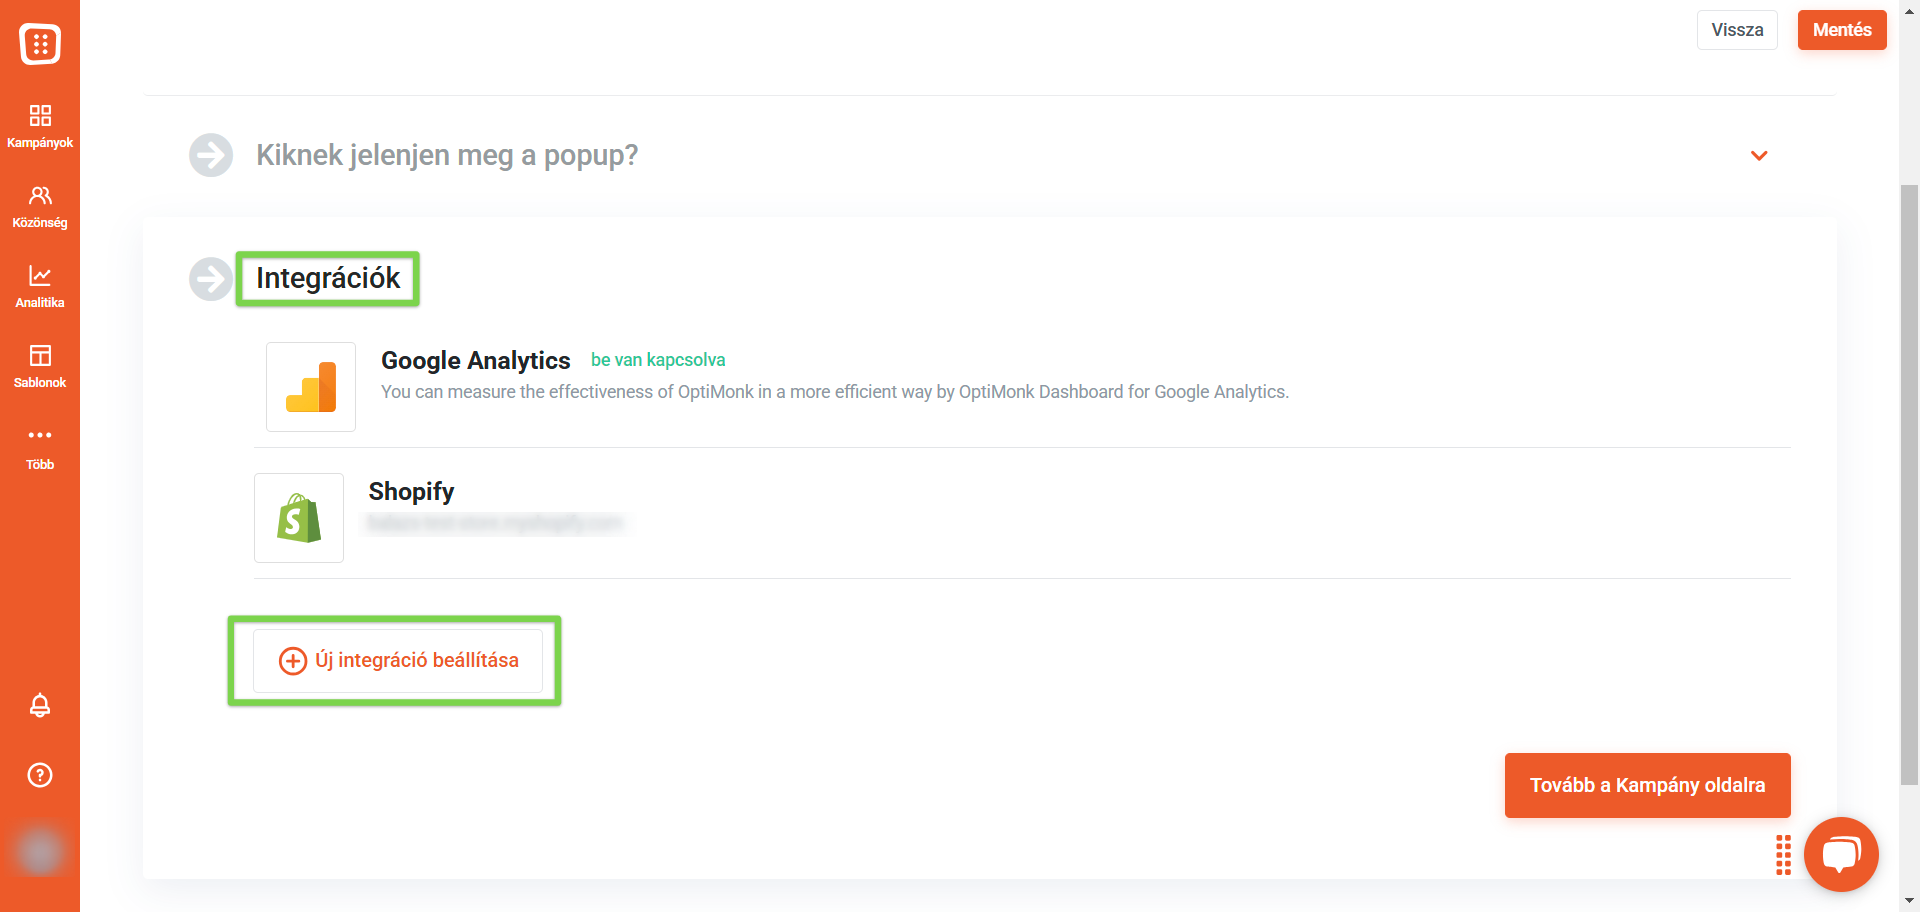Click the OptiMonk logo icon
Image resolution: width=1920 pixels, height=912 pixels.
click(40, 43)
